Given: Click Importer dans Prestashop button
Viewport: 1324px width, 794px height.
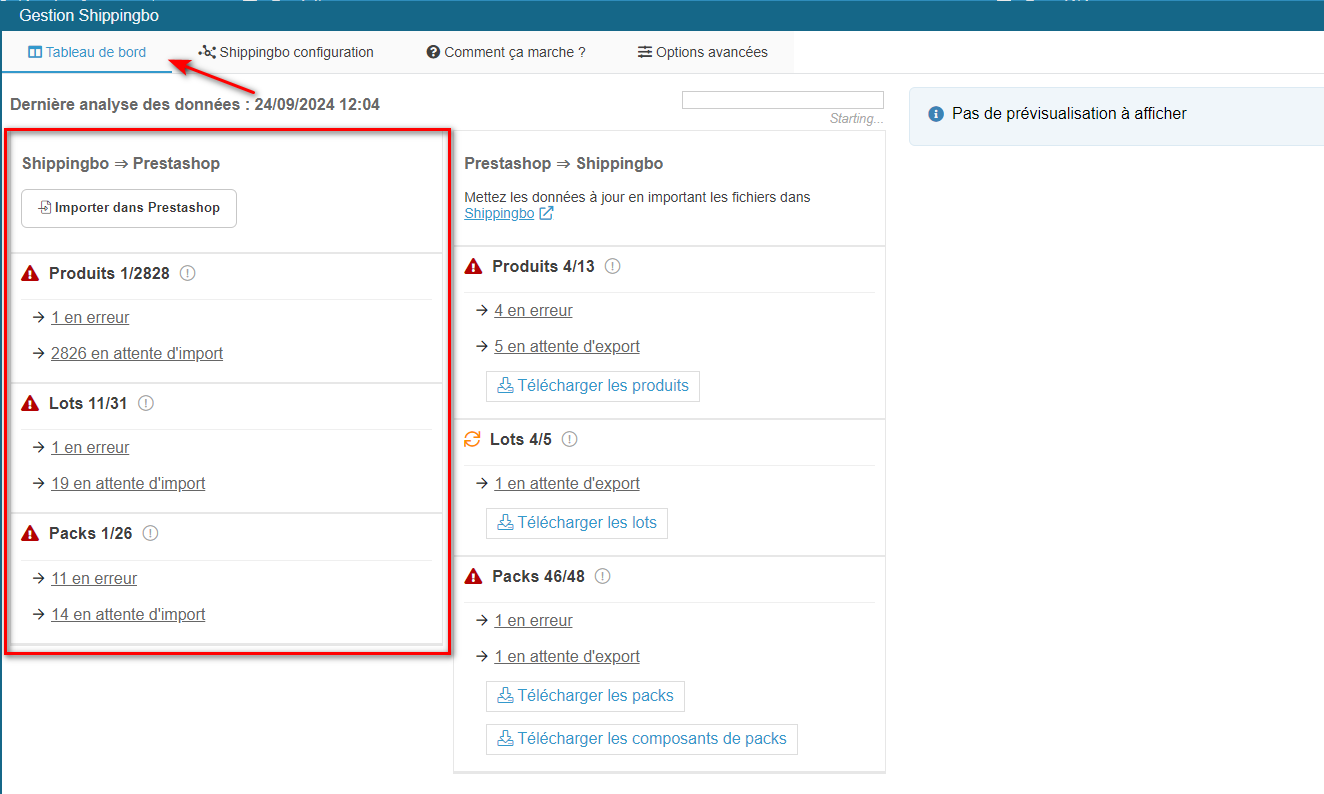Looking at the screenshot, I should tap(129, 208).
